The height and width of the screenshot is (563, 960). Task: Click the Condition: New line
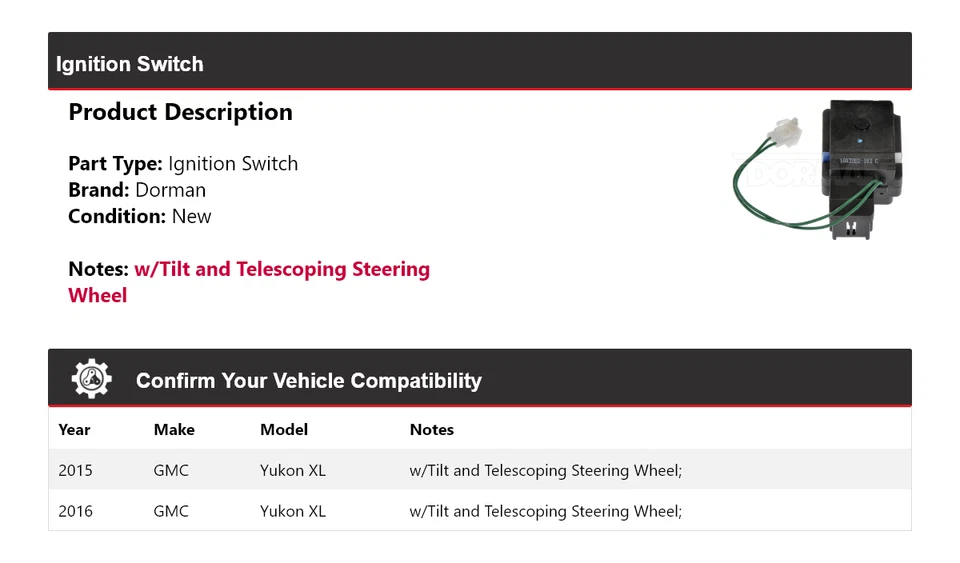140,216
